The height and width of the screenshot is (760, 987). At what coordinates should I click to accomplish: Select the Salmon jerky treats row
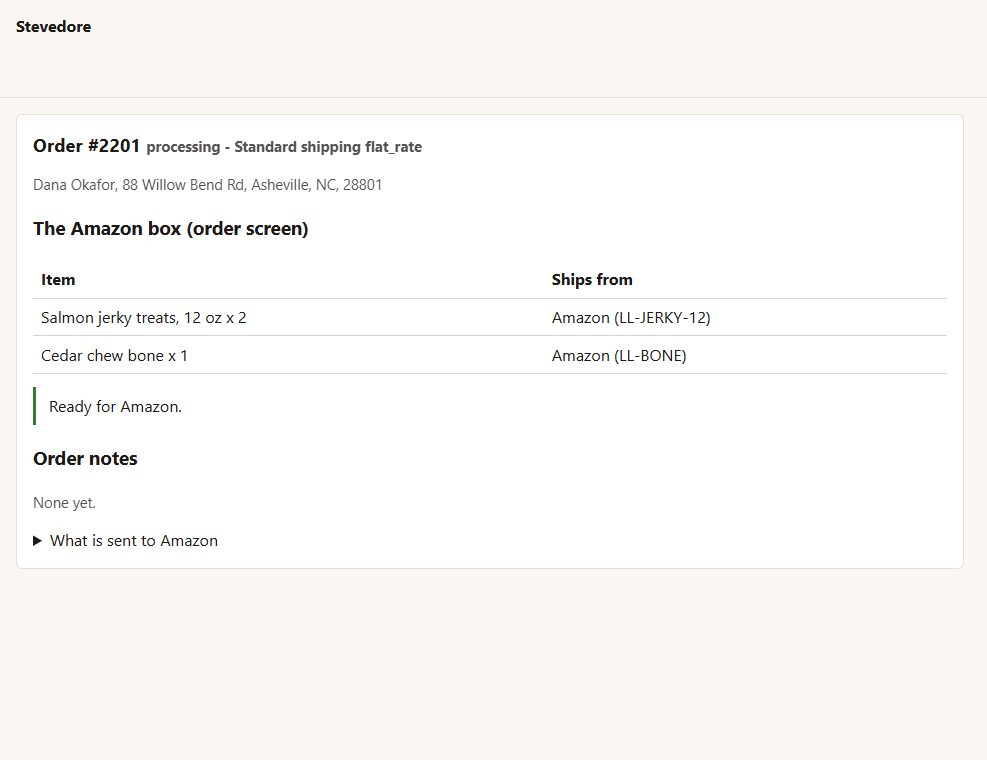490,317
